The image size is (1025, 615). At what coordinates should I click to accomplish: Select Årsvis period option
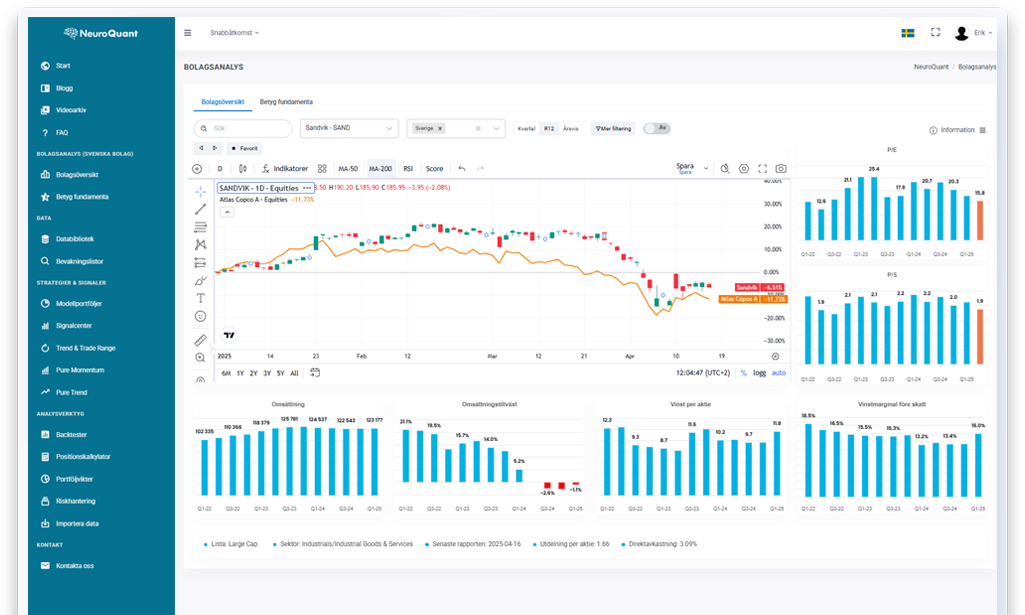[x=571, y=129]
